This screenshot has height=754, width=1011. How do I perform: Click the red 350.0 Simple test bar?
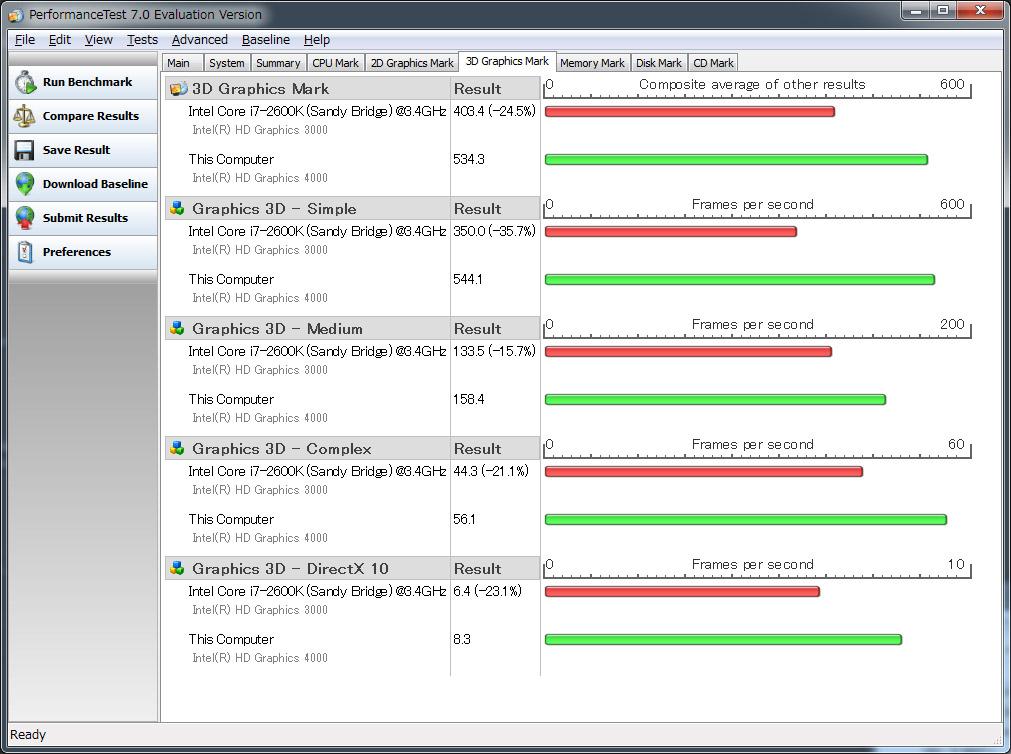coord(671,232)
